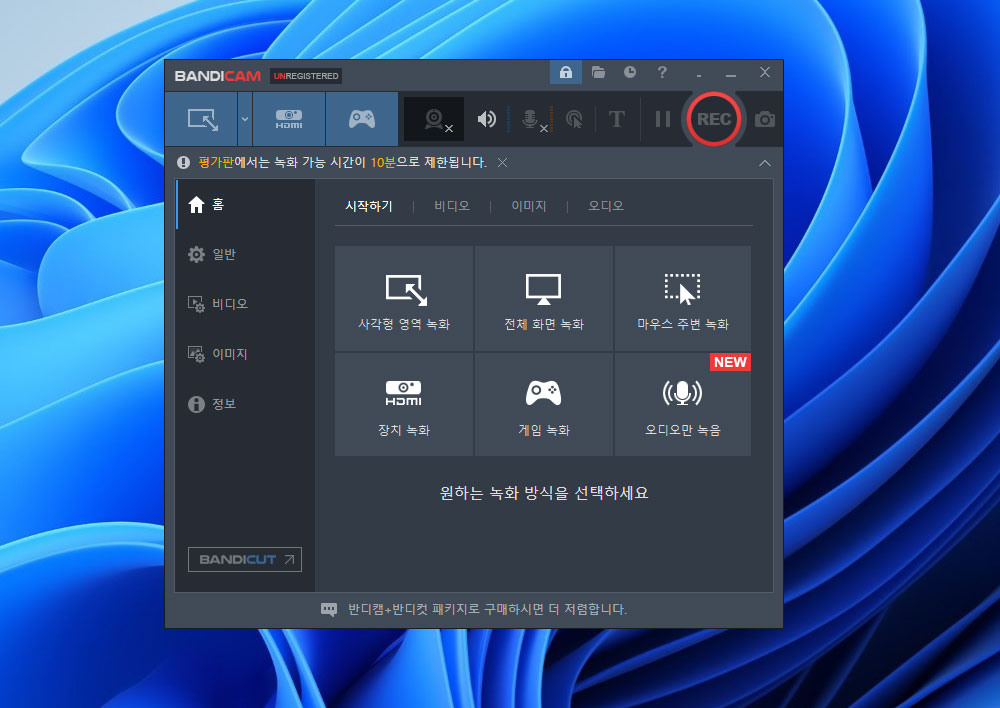1000x708 pixels.
Task: Dismiss the trial version 10분 notice
Action: click(503, 163)
